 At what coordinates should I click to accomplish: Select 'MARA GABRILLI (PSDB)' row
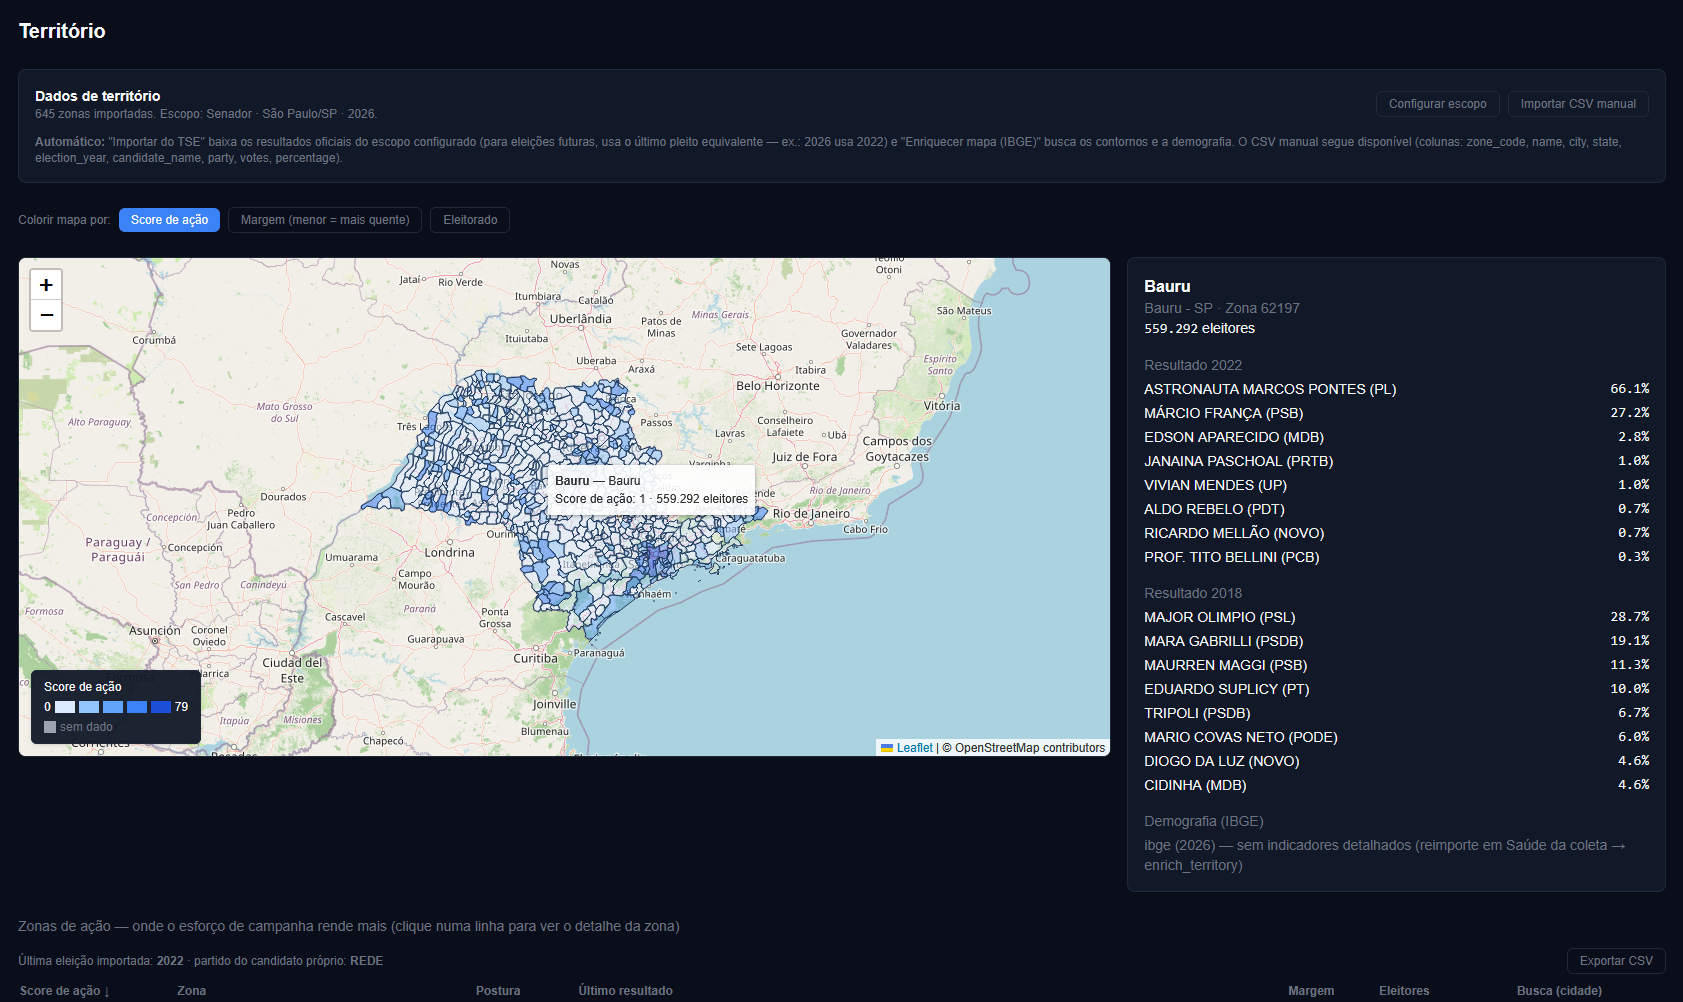click(x=1396, y=641)
